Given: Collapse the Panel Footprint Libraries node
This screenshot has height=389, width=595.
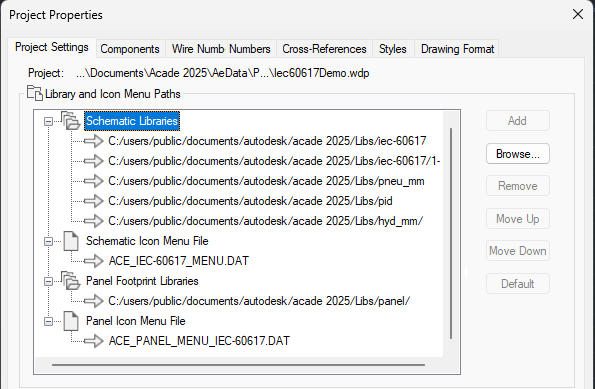Looking at the screenshot, I should (x=48, y=281).
